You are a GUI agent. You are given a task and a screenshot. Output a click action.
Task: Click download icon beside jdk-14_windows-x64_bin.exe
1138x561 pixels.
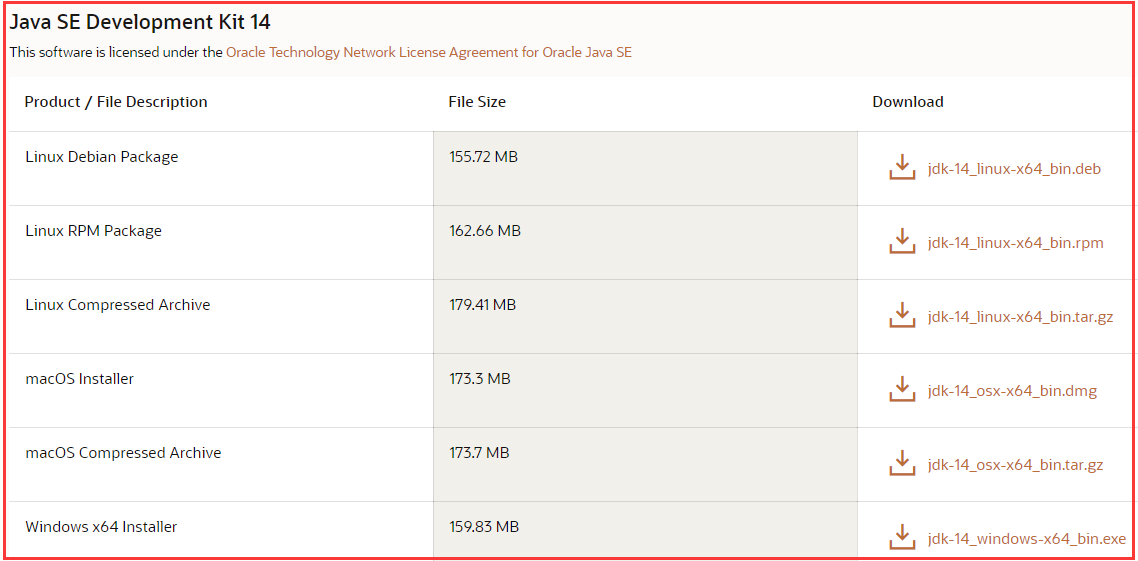click(x=902, y=537)
